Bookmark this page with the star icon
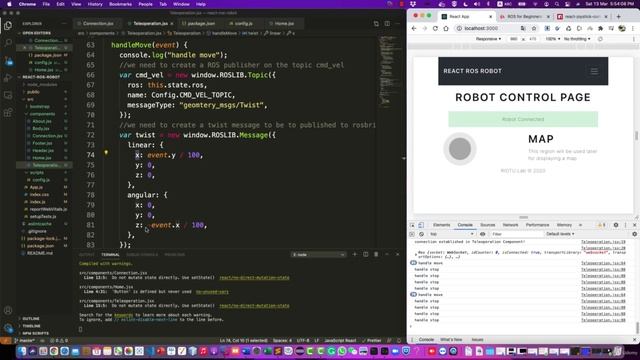640x360 pixels. [x=534, y=29]
